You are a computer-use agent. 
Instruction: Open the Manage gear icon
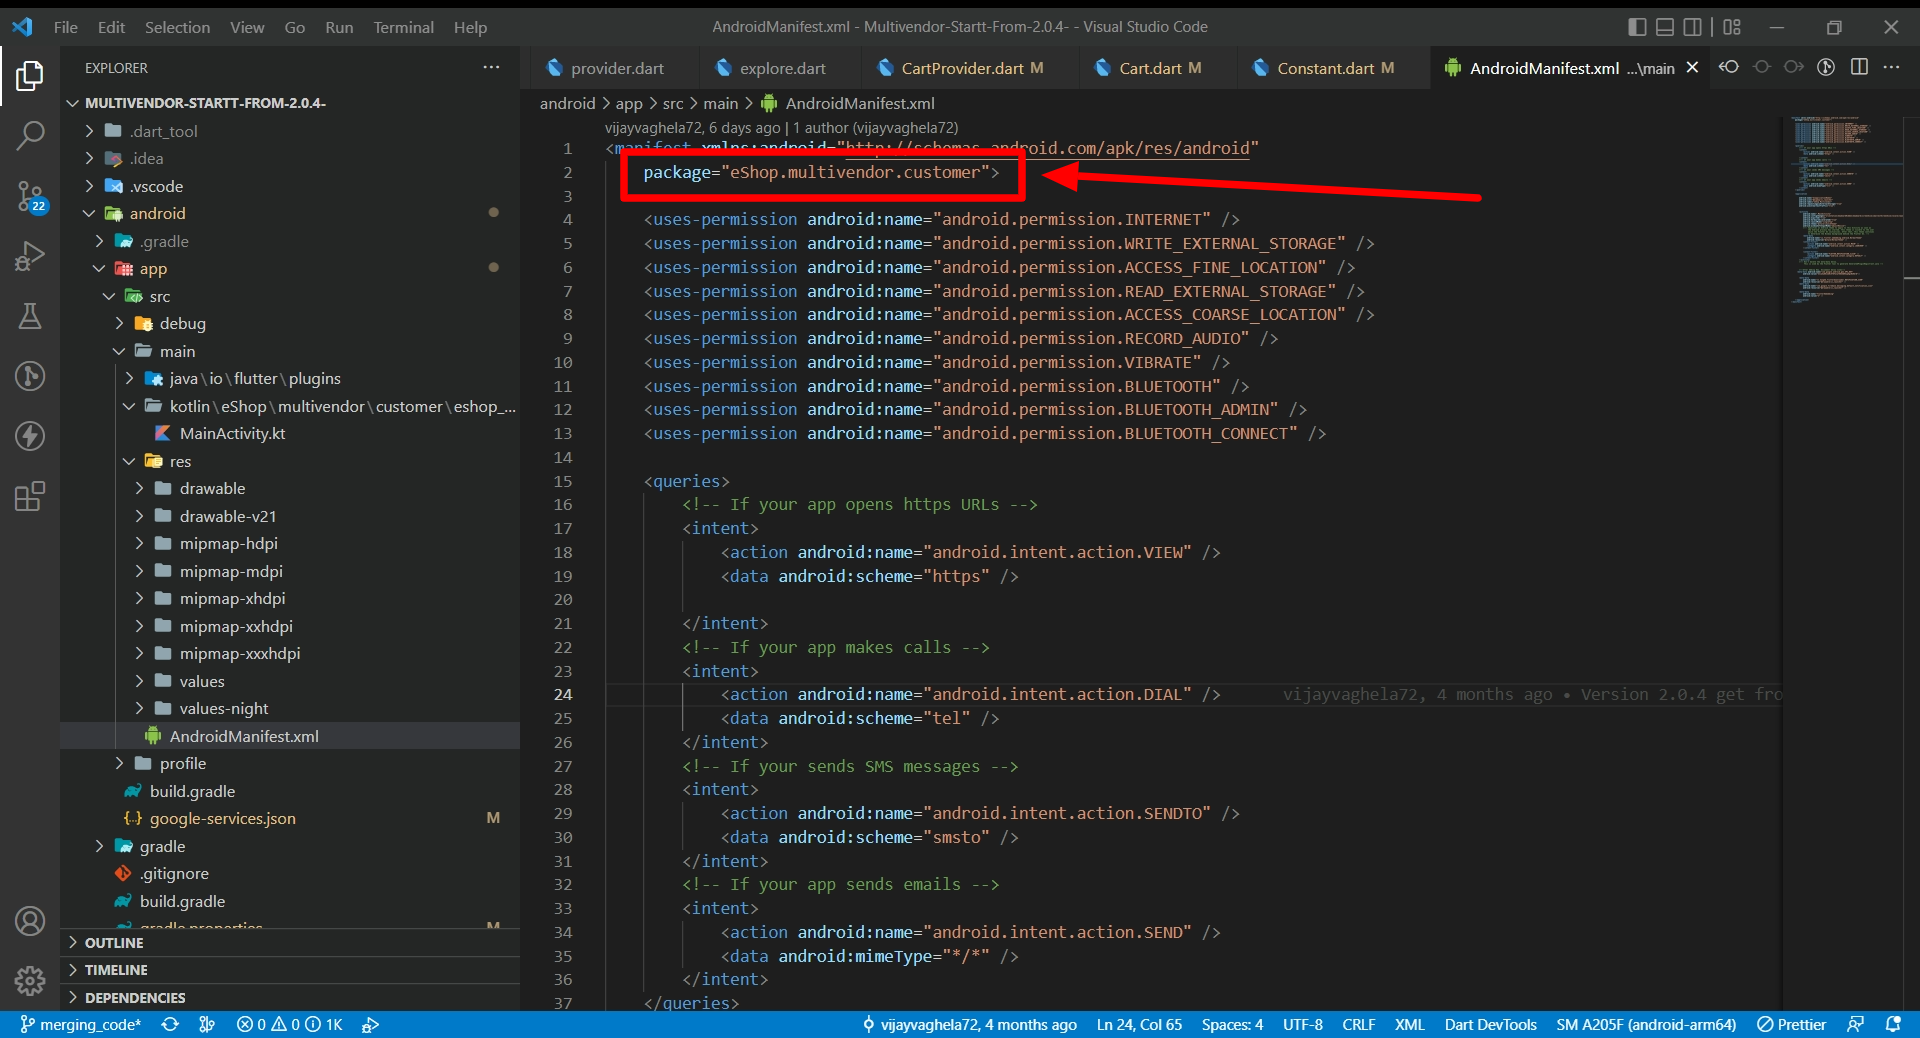[x=30, y=980]
